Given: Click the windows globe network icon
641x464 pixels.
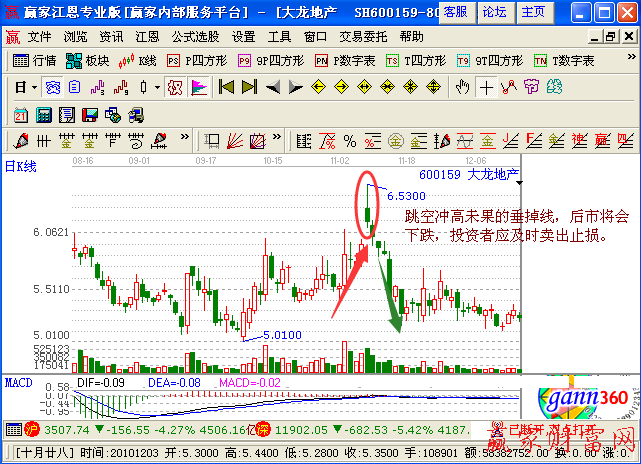Looking at the screenshot, I should pyautogui.click(x=113, y=115).
